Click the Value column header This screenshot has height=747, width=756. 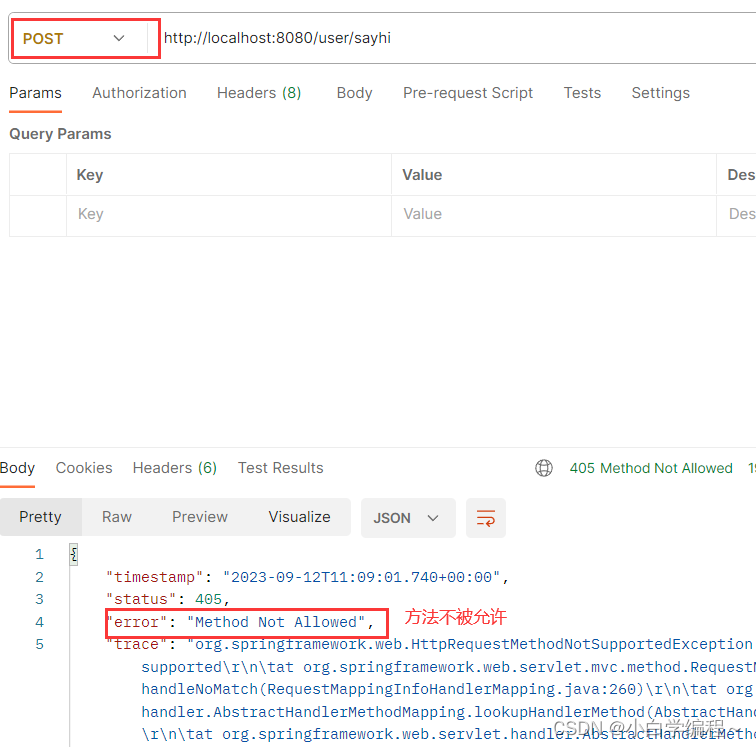[422, 175]
